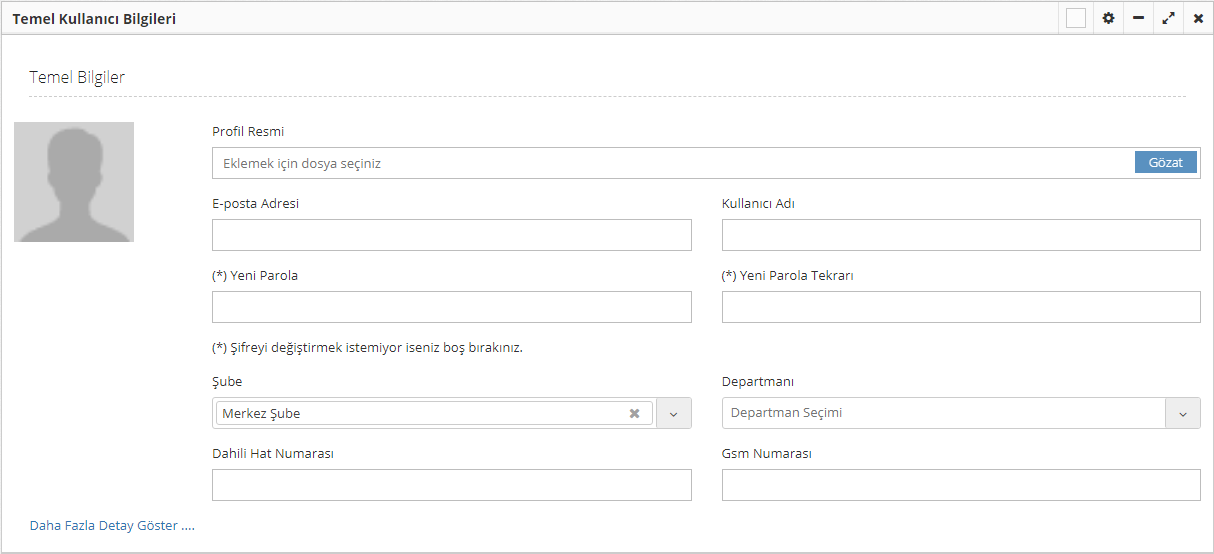1214x554 pixels.
Task: Focus the Dahili Hat Numarası input
Action: coord(451,485)
